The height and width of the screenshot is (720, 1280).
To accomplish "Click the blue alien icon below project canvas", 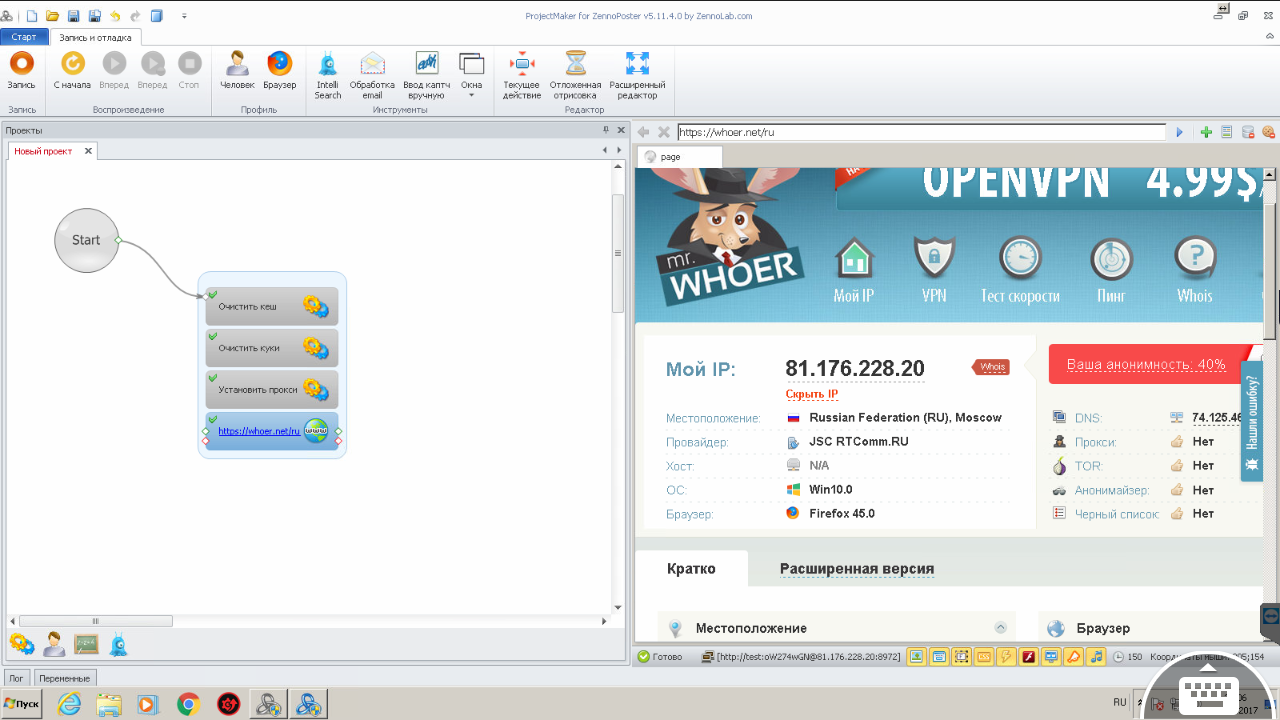I will pyautogui.click(x=118, y=644).
